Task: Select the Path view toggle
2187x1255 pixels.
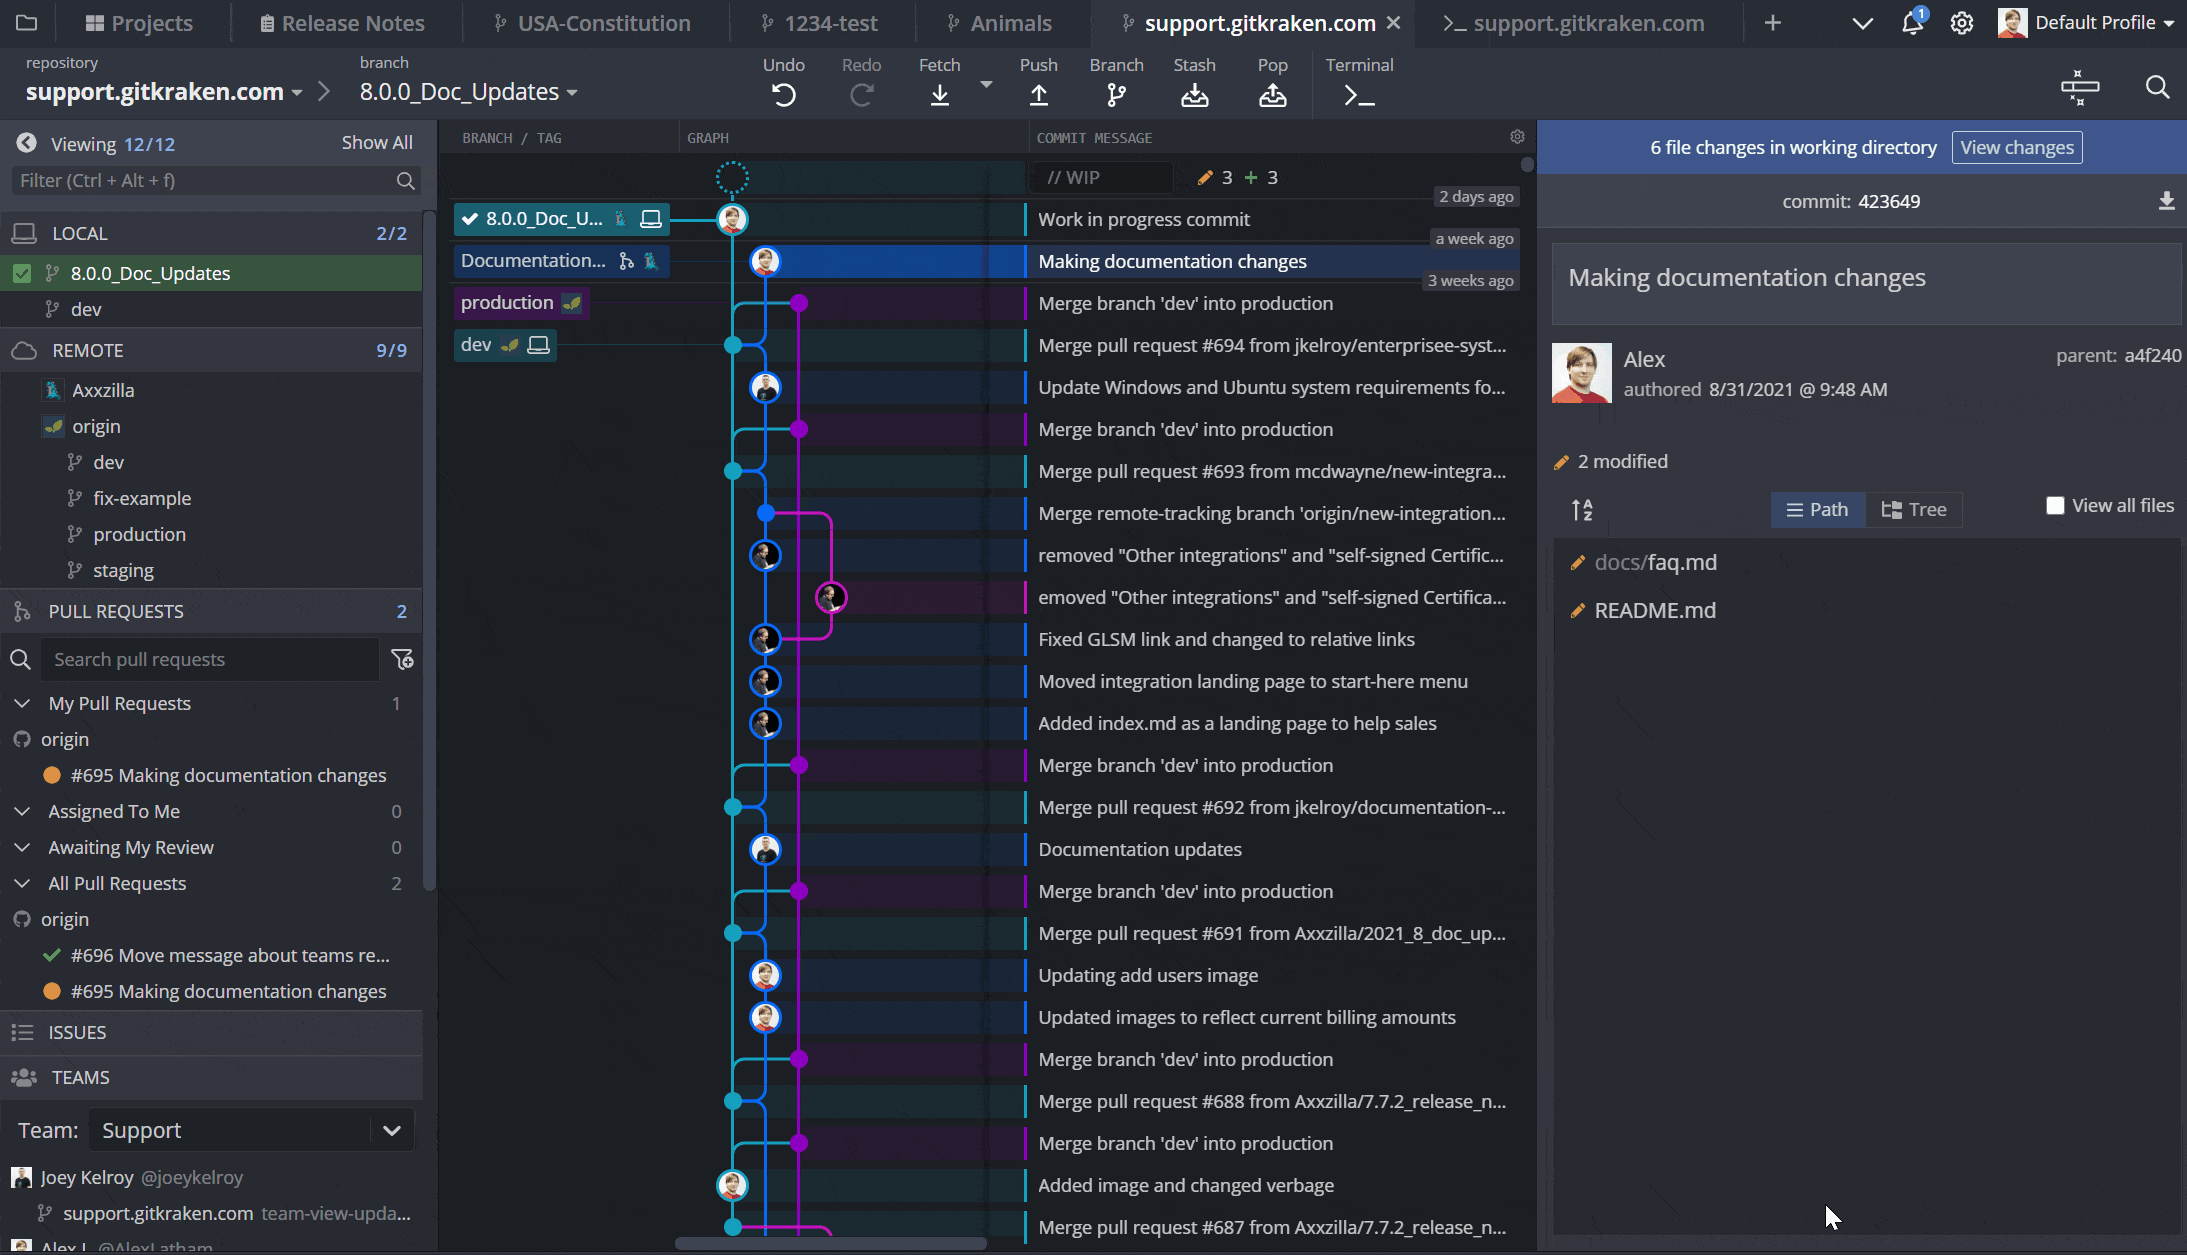Action: point(1817,509)
